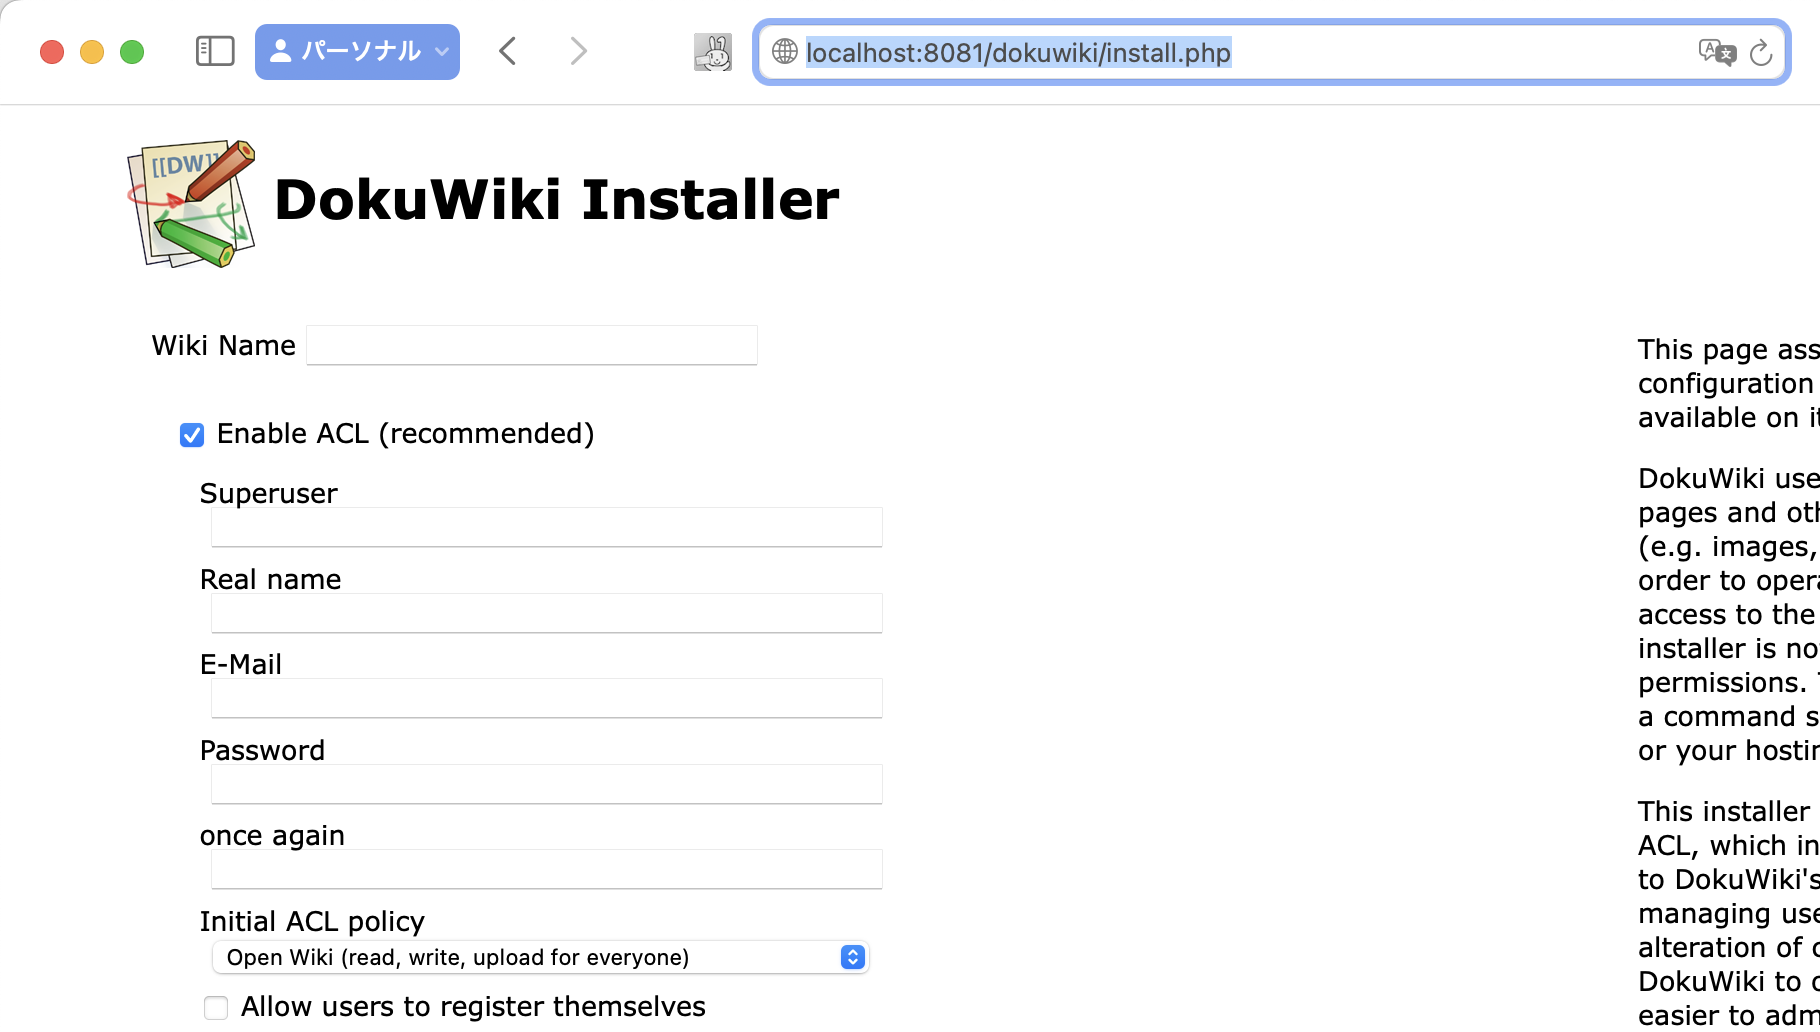Open the パーソナル profile dropdown
The width and height of the screenshot is (1820, 1032).
coord(357,51)
